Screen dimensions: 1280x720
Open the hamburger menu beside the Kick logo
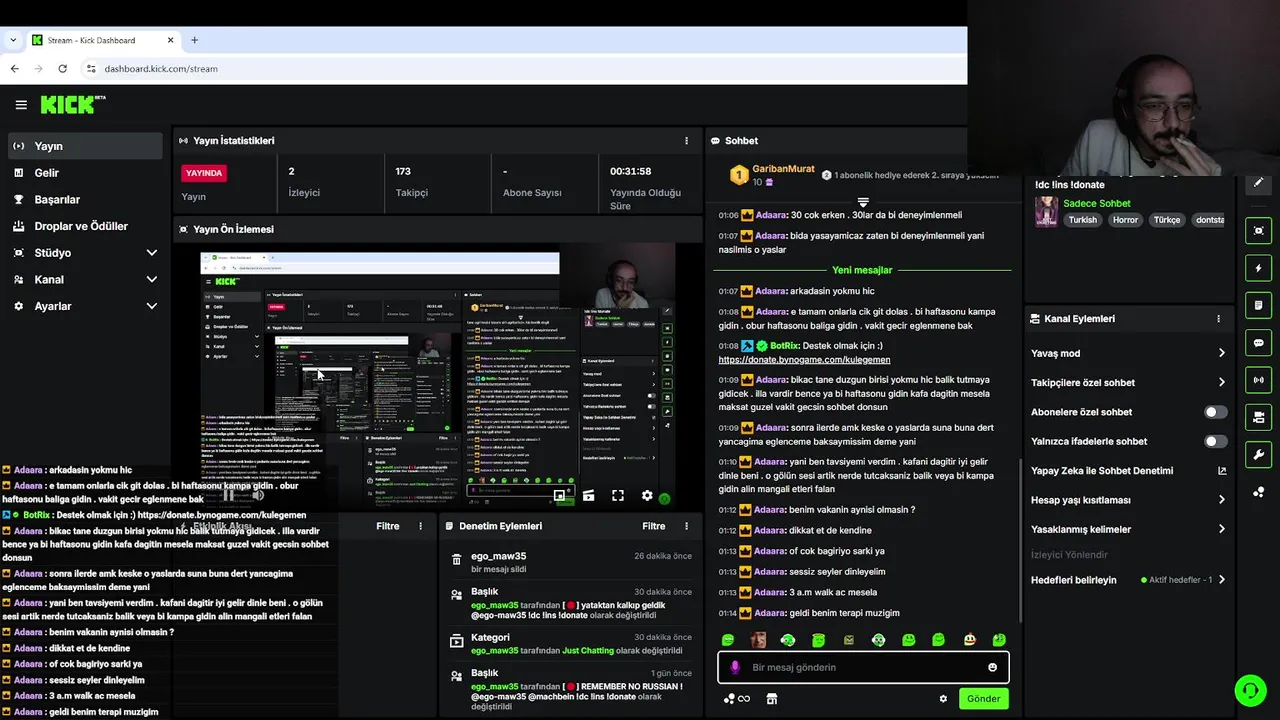click(x=21, y=104)
